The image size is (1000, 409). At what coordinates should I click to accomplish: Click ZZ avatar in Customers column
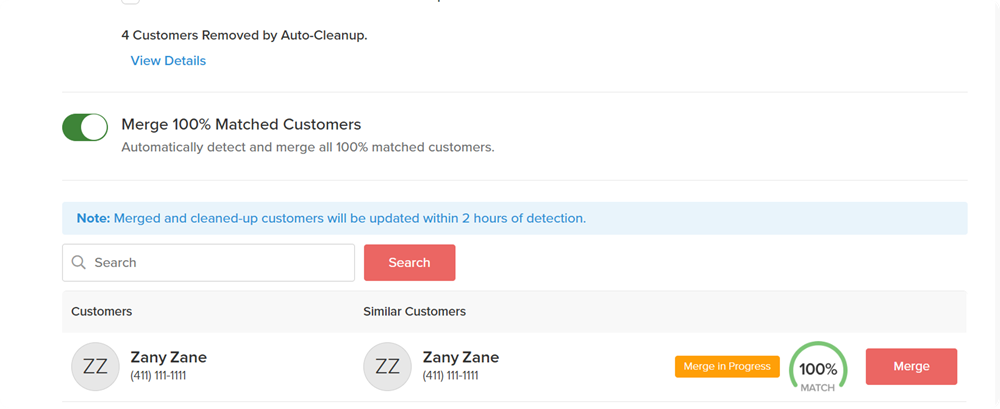95,366
